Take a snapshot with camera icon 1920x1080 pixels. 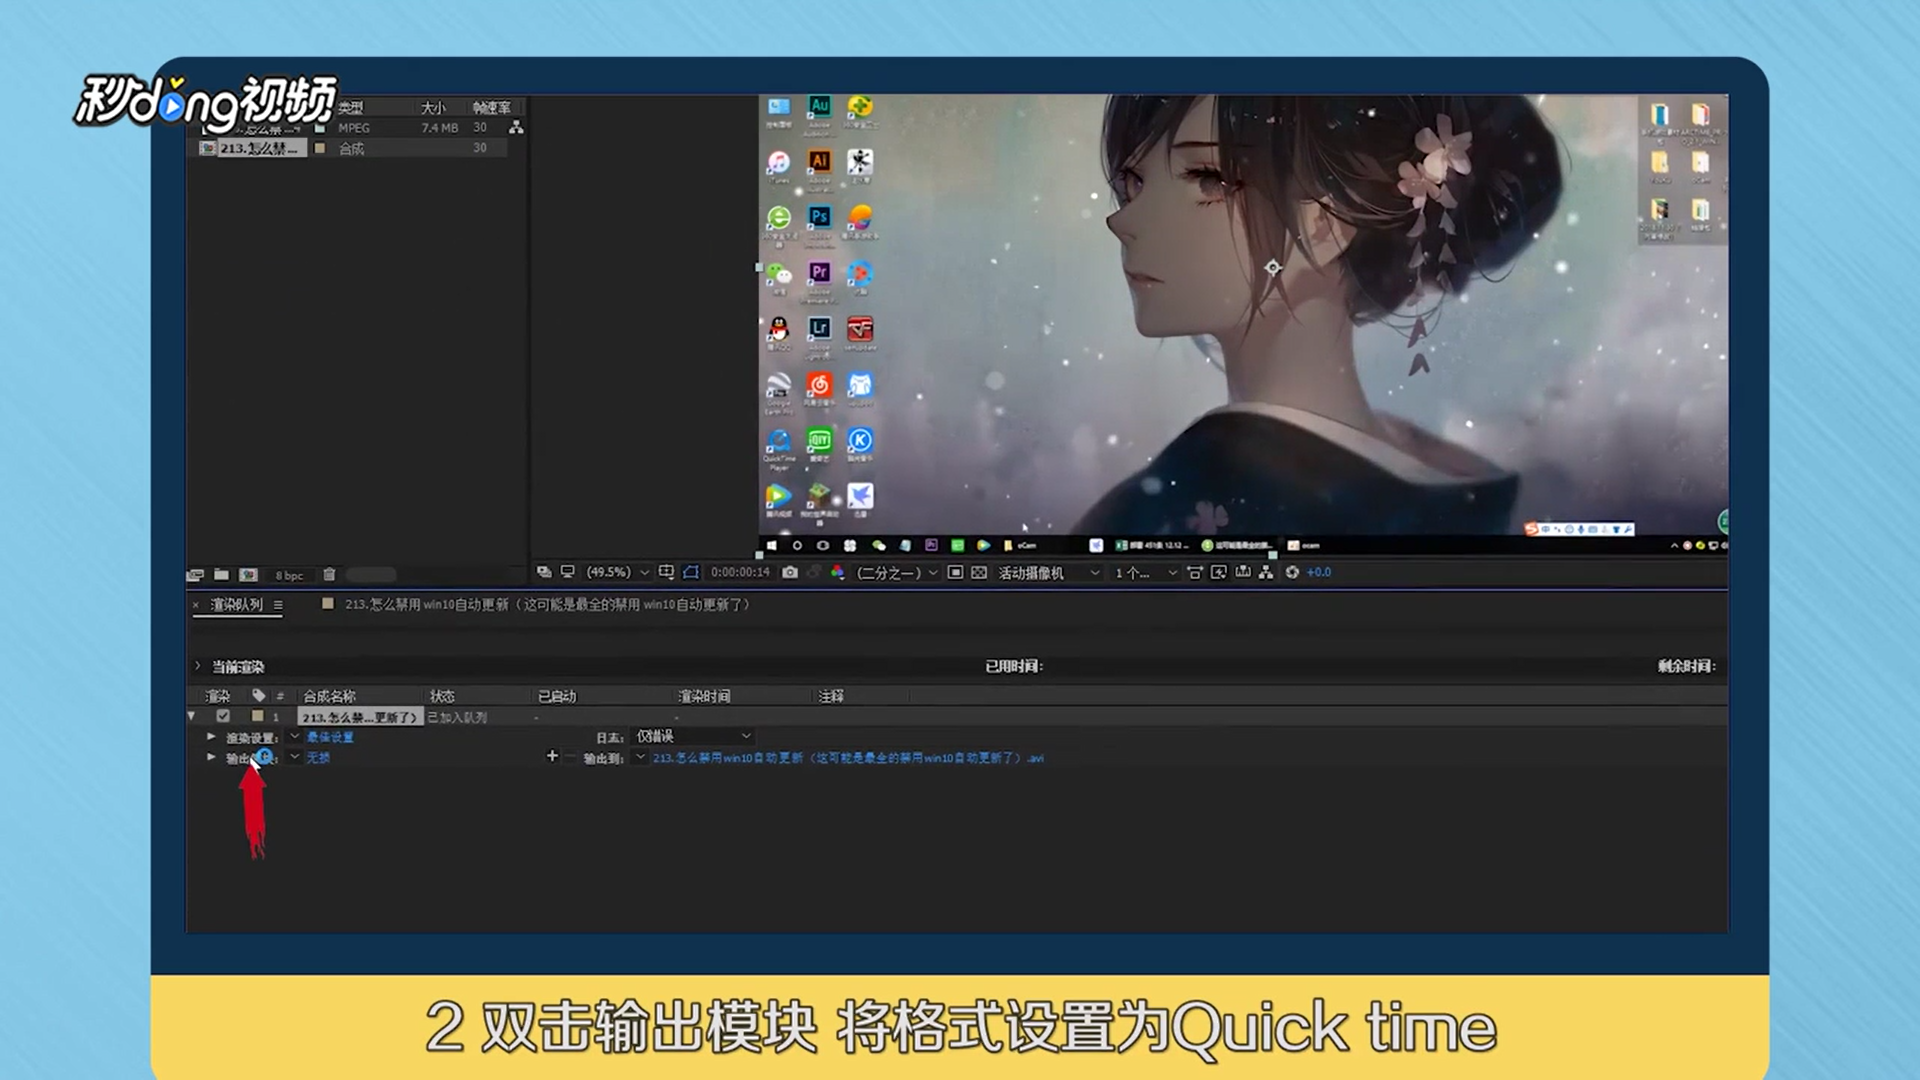[x=790, y=572]
